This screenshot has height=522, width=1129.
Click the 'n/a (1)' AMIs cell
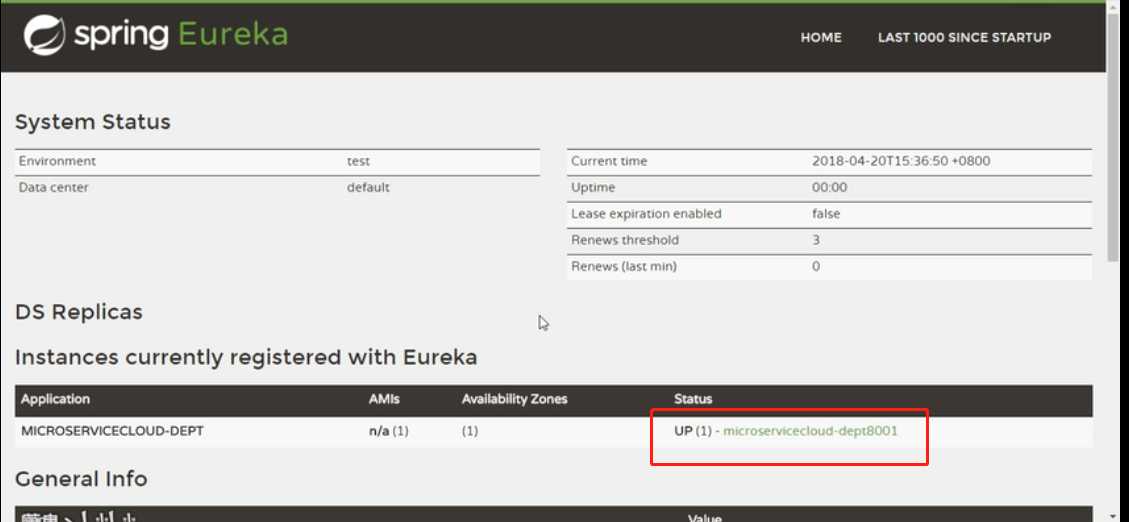389,431
